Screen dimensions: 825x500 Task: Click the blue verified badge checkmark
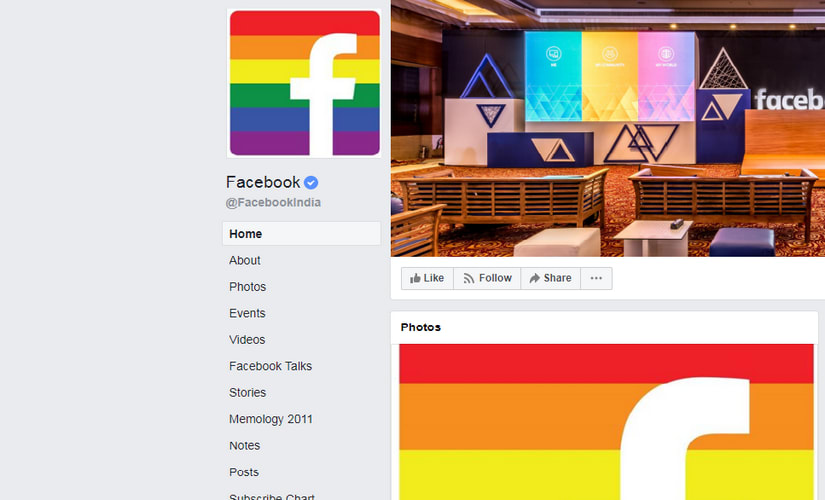(311, 183)
